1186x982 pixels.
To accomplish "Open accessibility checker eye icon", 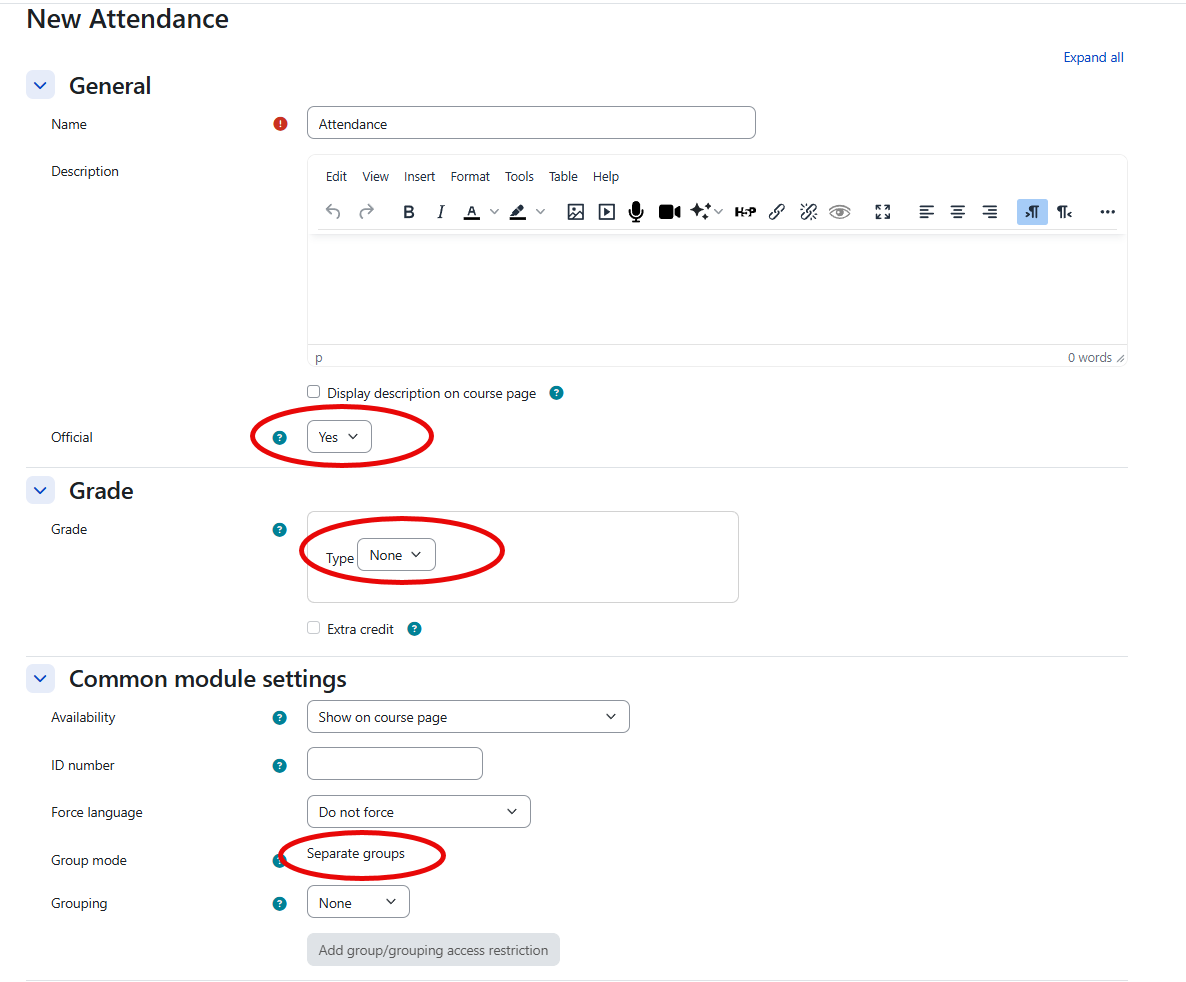I will 840,212.
